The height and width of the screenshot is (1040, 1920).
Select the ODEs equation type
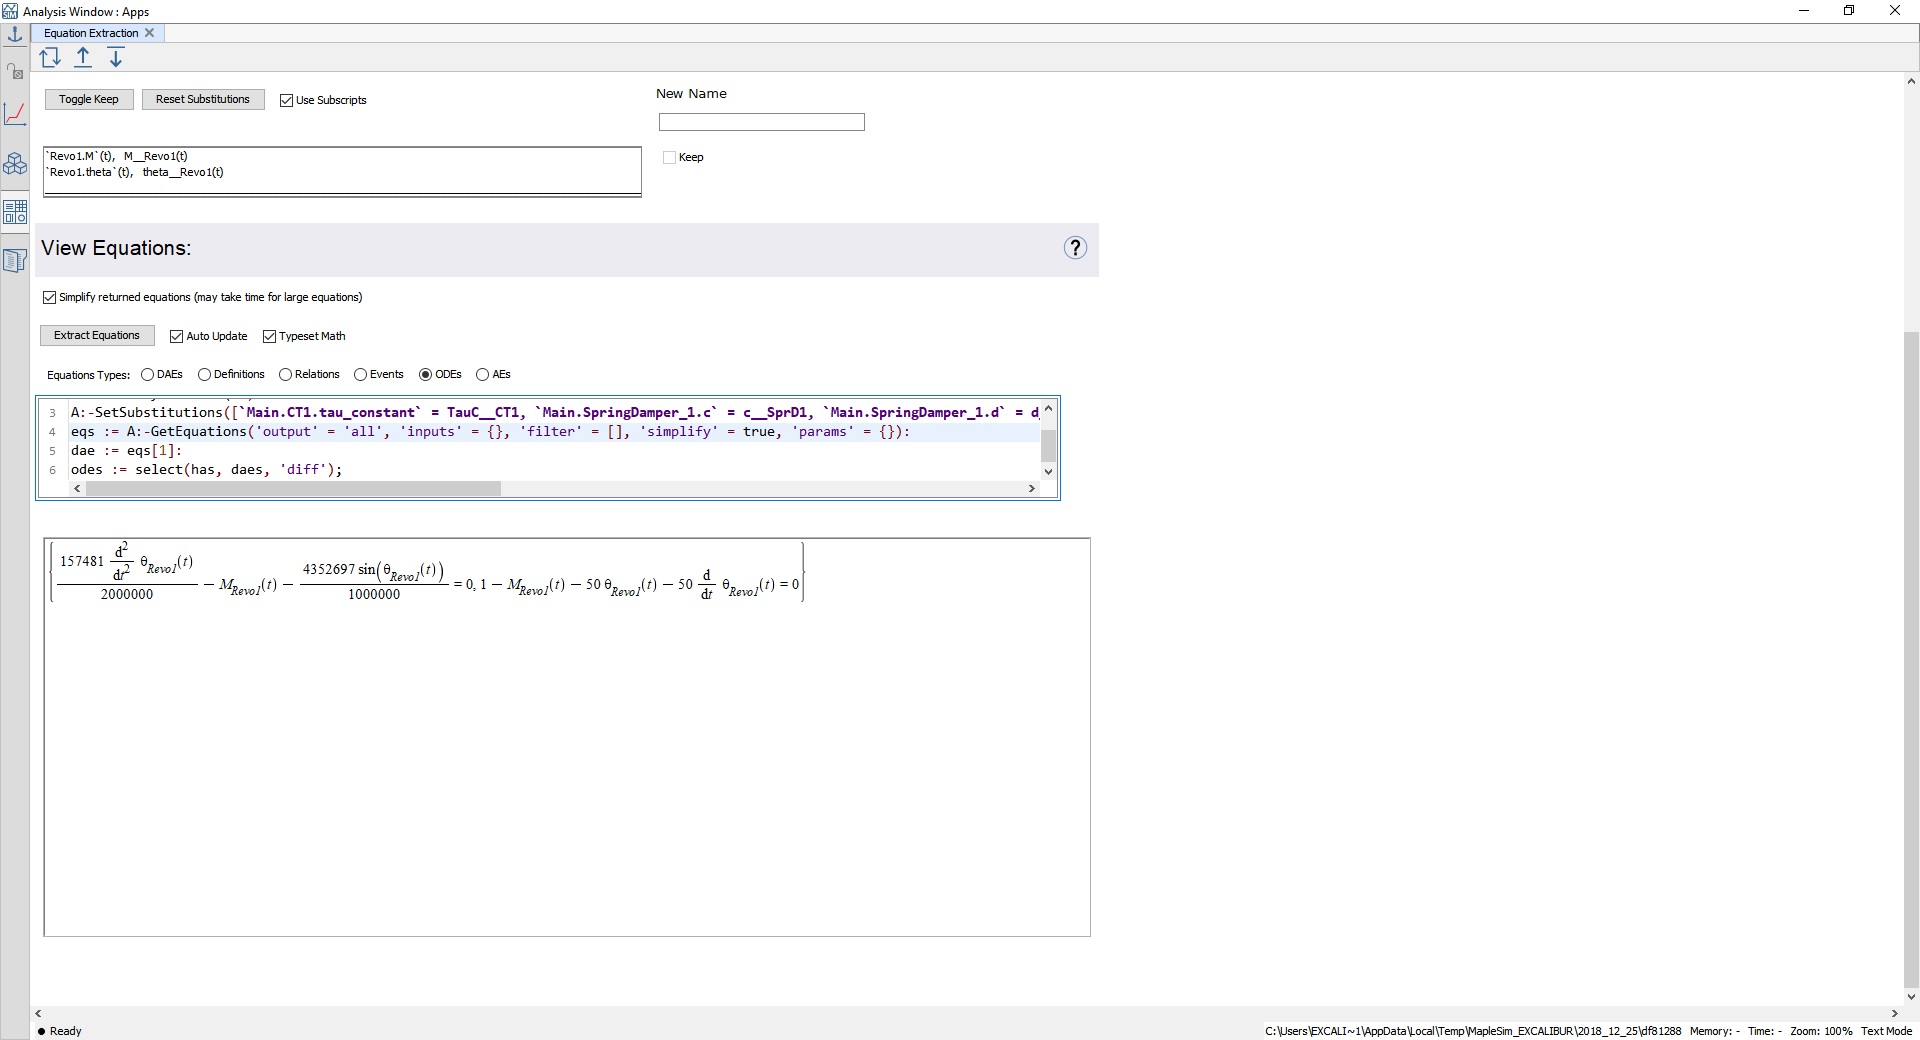[x=426, y=374]
